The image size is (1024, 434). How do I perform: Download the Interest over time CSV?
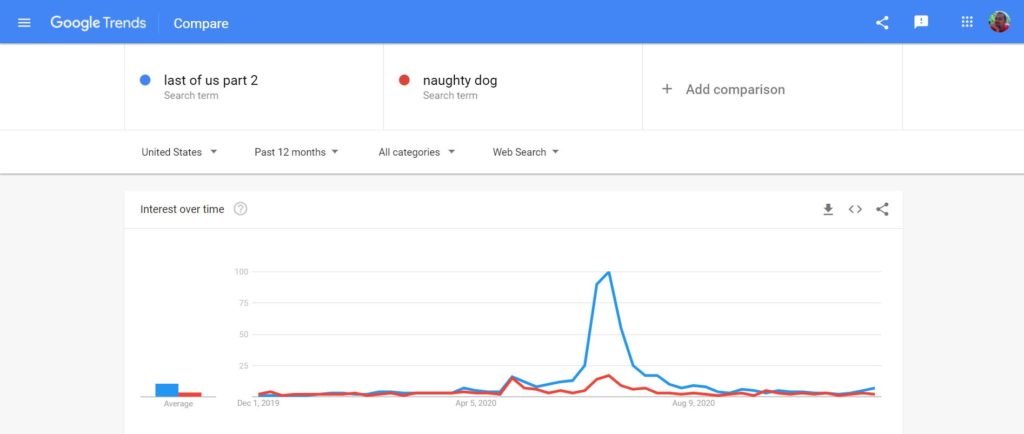pyautogui.click(x=828, y=209)
